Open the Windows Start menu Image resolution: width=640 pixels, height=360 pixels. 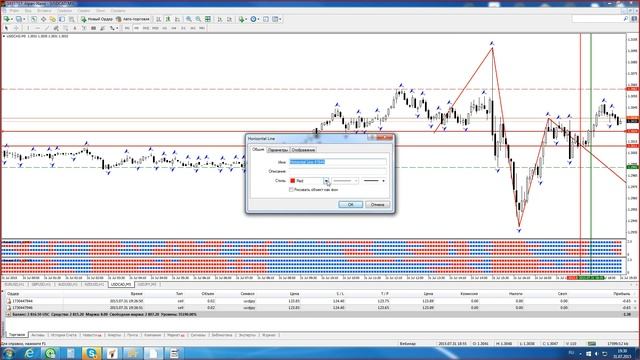click(x=8, y=353)
